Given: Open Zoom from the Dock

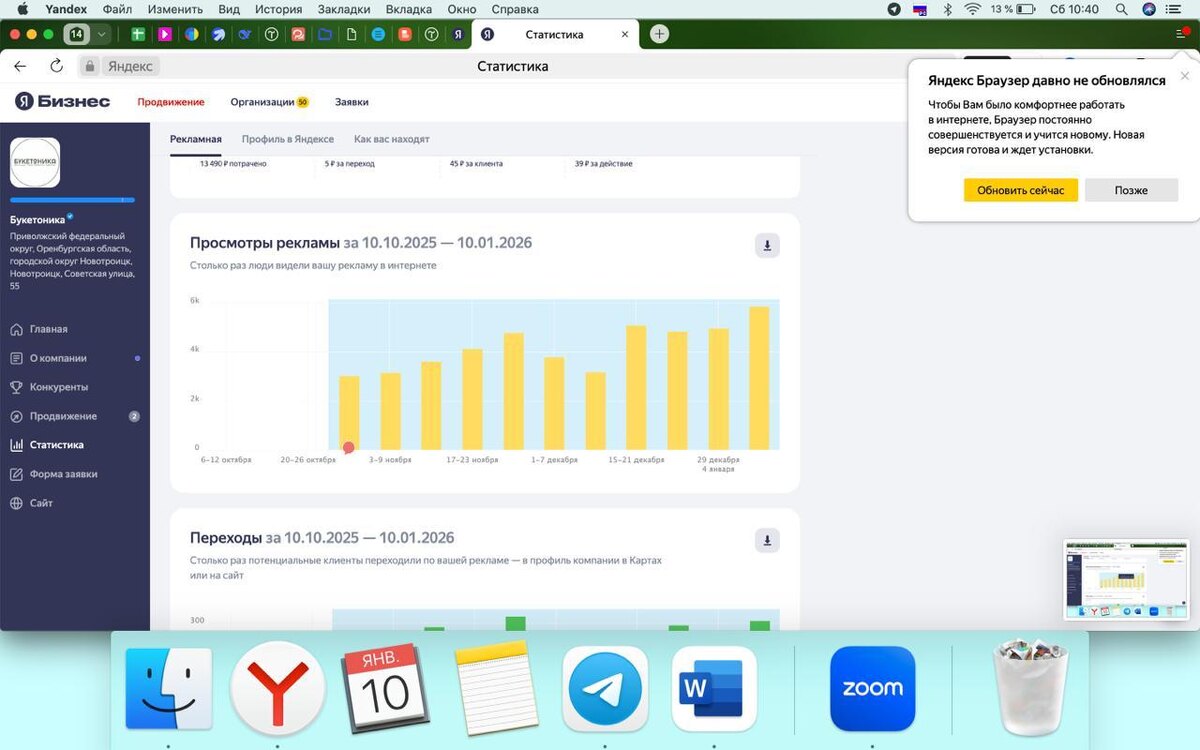Looking at the screenshot, I should point(873,689).
